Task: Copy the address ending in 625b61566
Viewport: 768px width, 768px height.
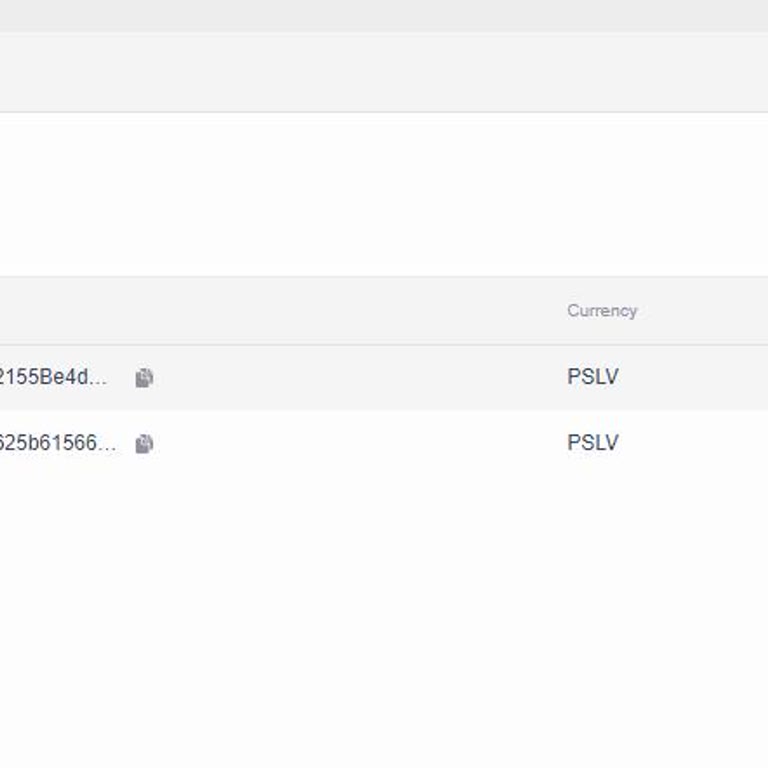Action: pyautogui.click(x=144, y=444)
